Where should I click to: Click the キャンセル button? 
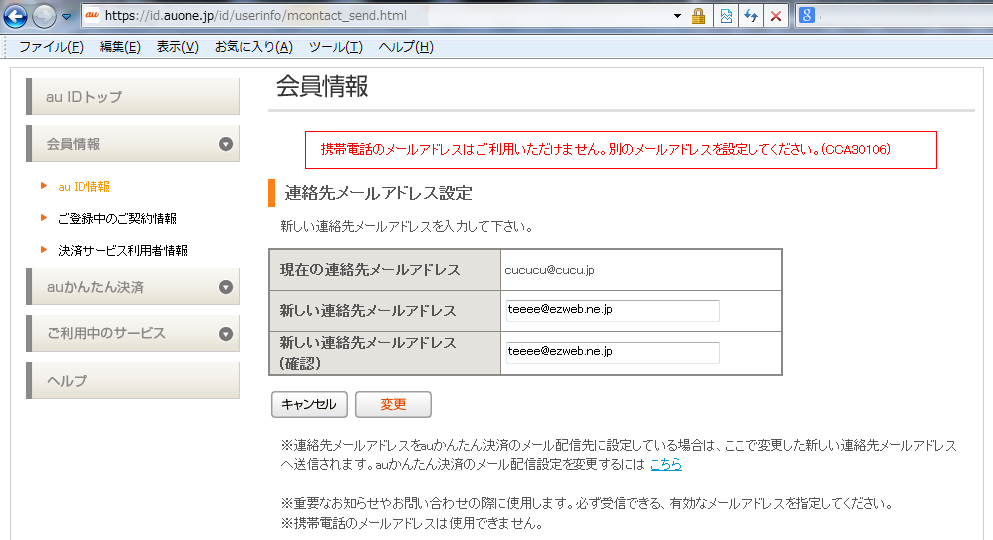pos(309,405)
